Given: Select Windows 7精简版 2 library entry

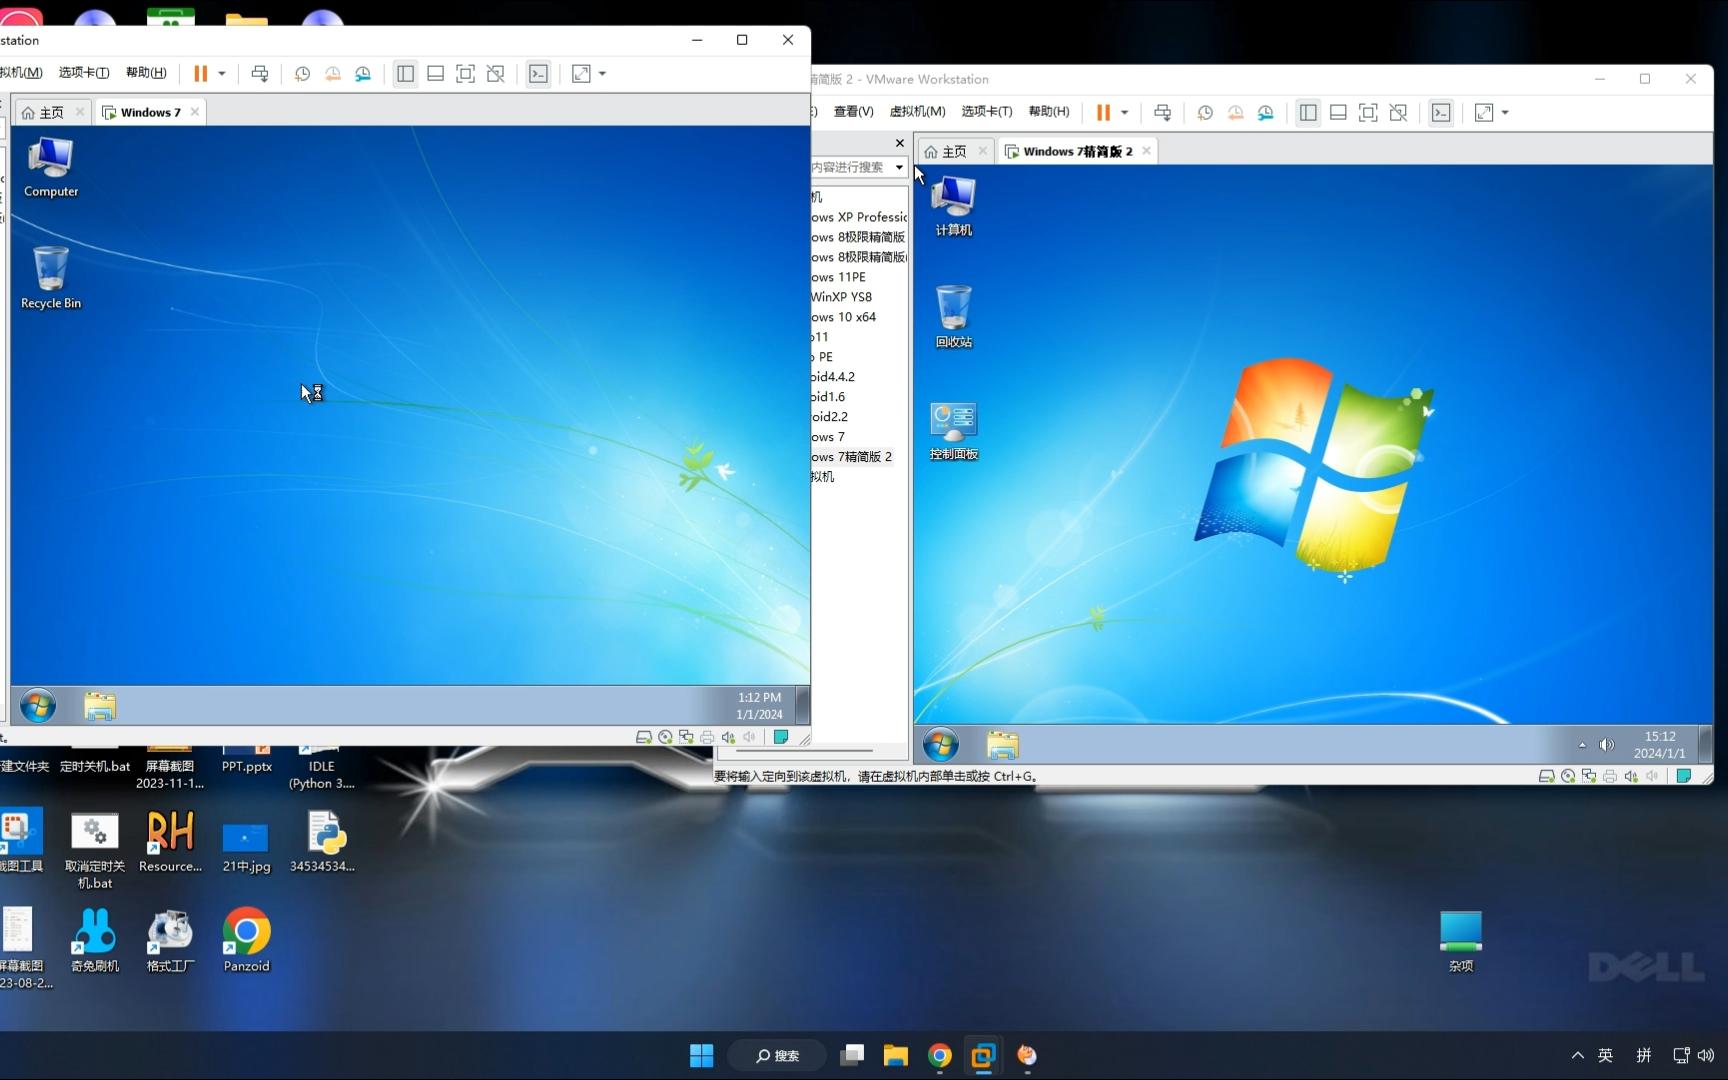Looking at the screenshot, I should click(852, 457).
